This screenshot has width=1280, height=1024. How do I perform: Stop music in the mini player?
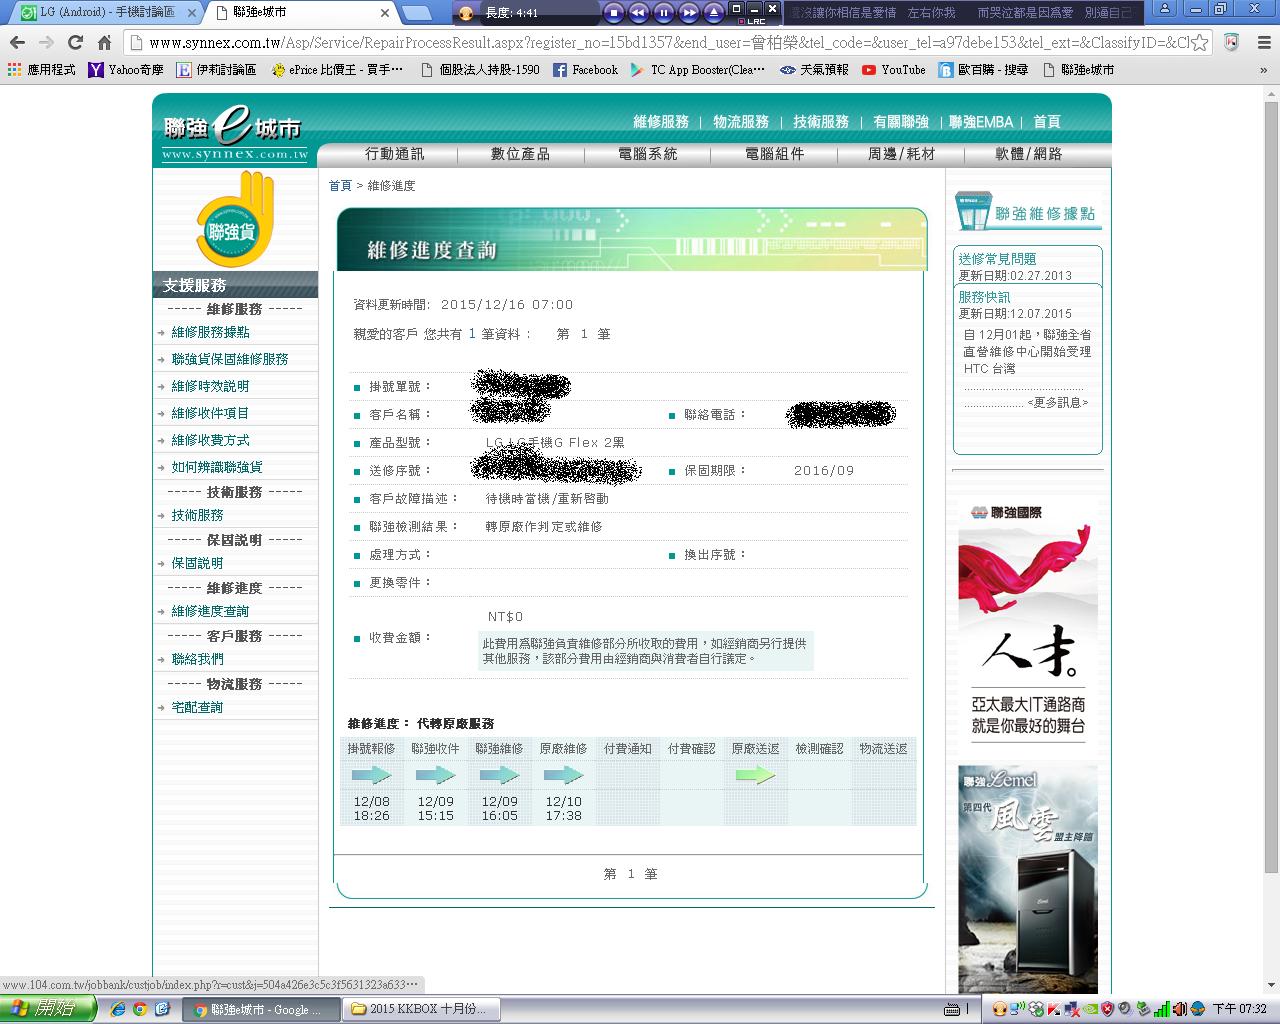(x=614, y=13)
